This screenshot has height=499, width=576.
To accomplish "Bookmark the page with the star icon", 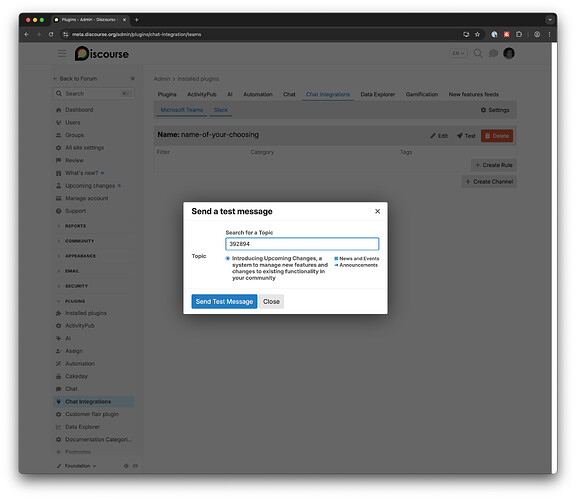I will (477, 35).
